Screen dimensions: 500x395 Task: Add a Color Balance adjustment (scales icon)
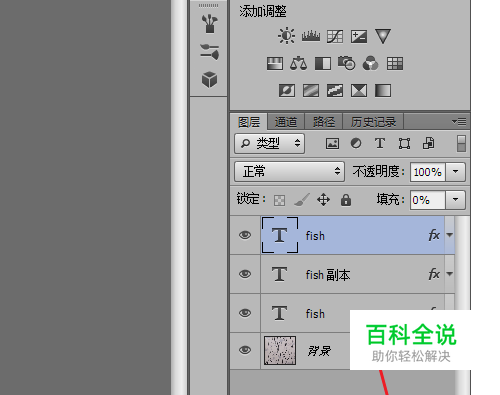pos(298,63)
